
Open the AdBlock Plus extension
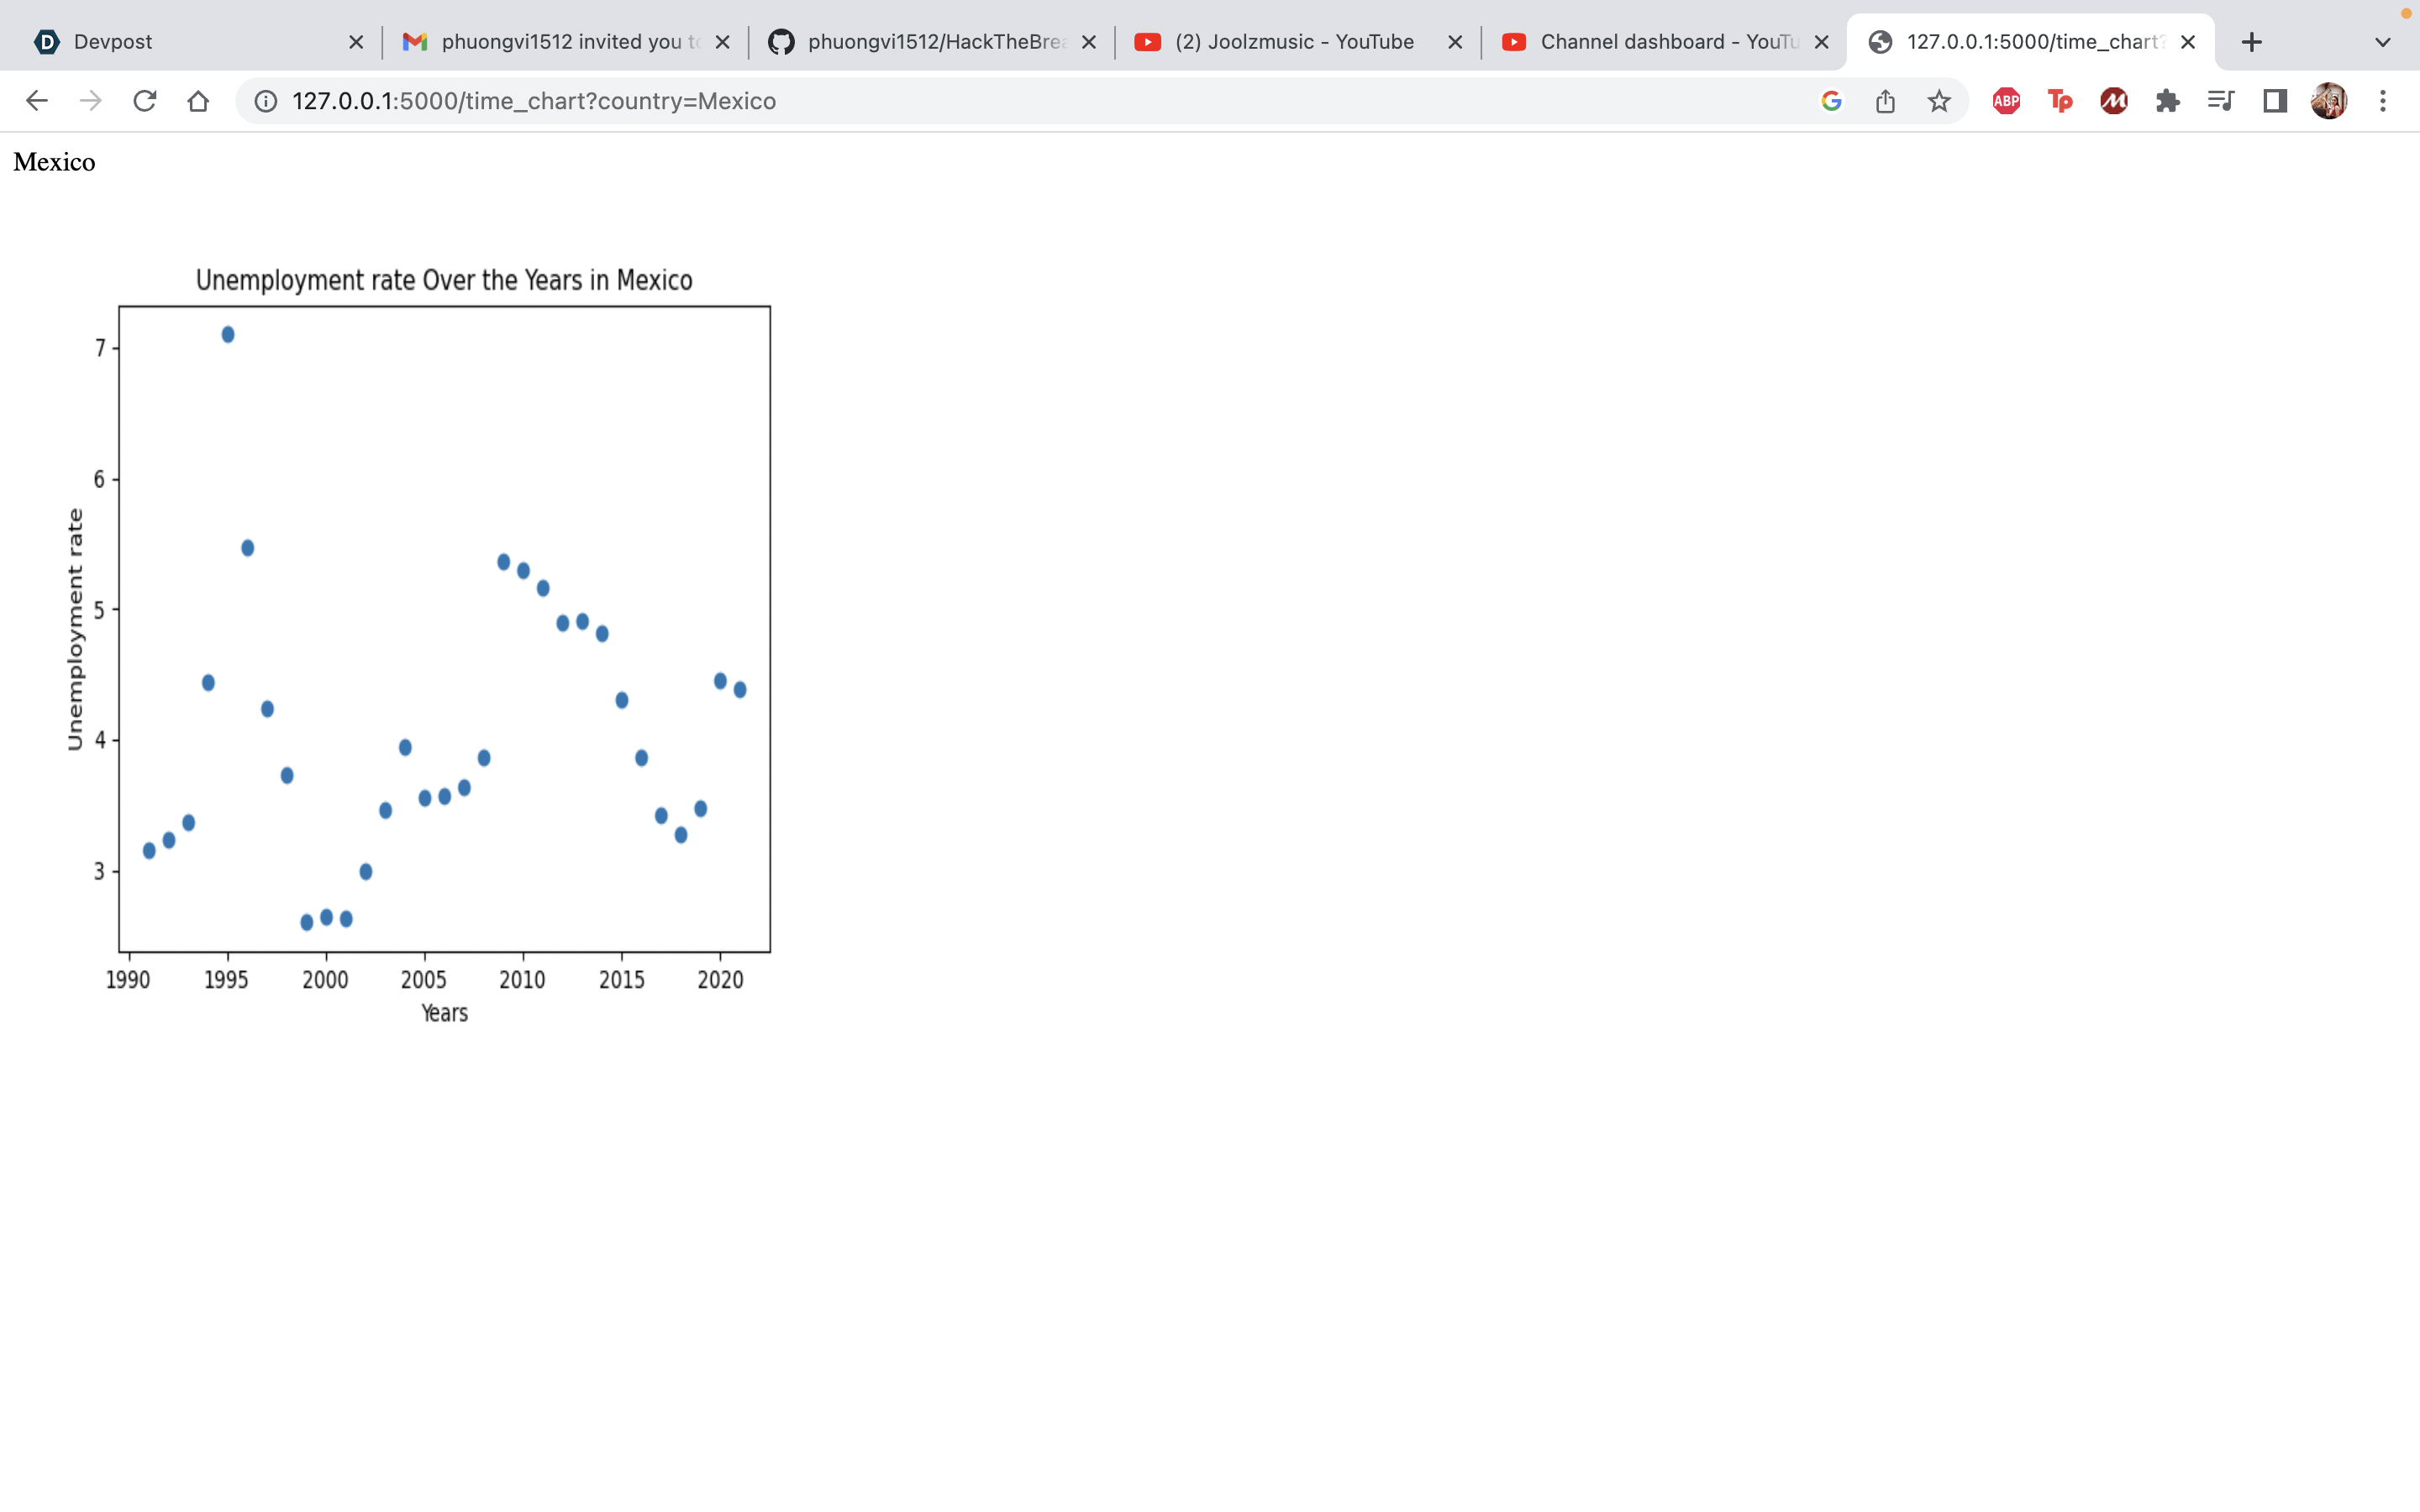click(x=2006, y=101)
